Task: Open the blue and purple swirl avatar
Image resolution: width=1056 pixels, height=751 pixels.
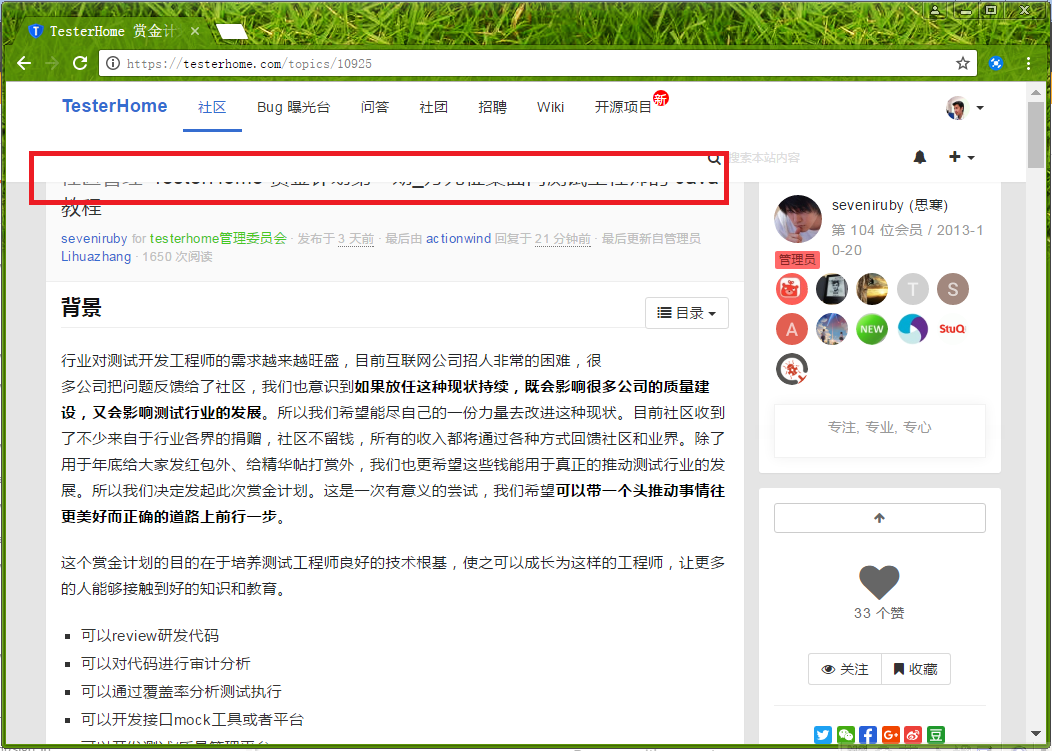Action: click(913, 329)
